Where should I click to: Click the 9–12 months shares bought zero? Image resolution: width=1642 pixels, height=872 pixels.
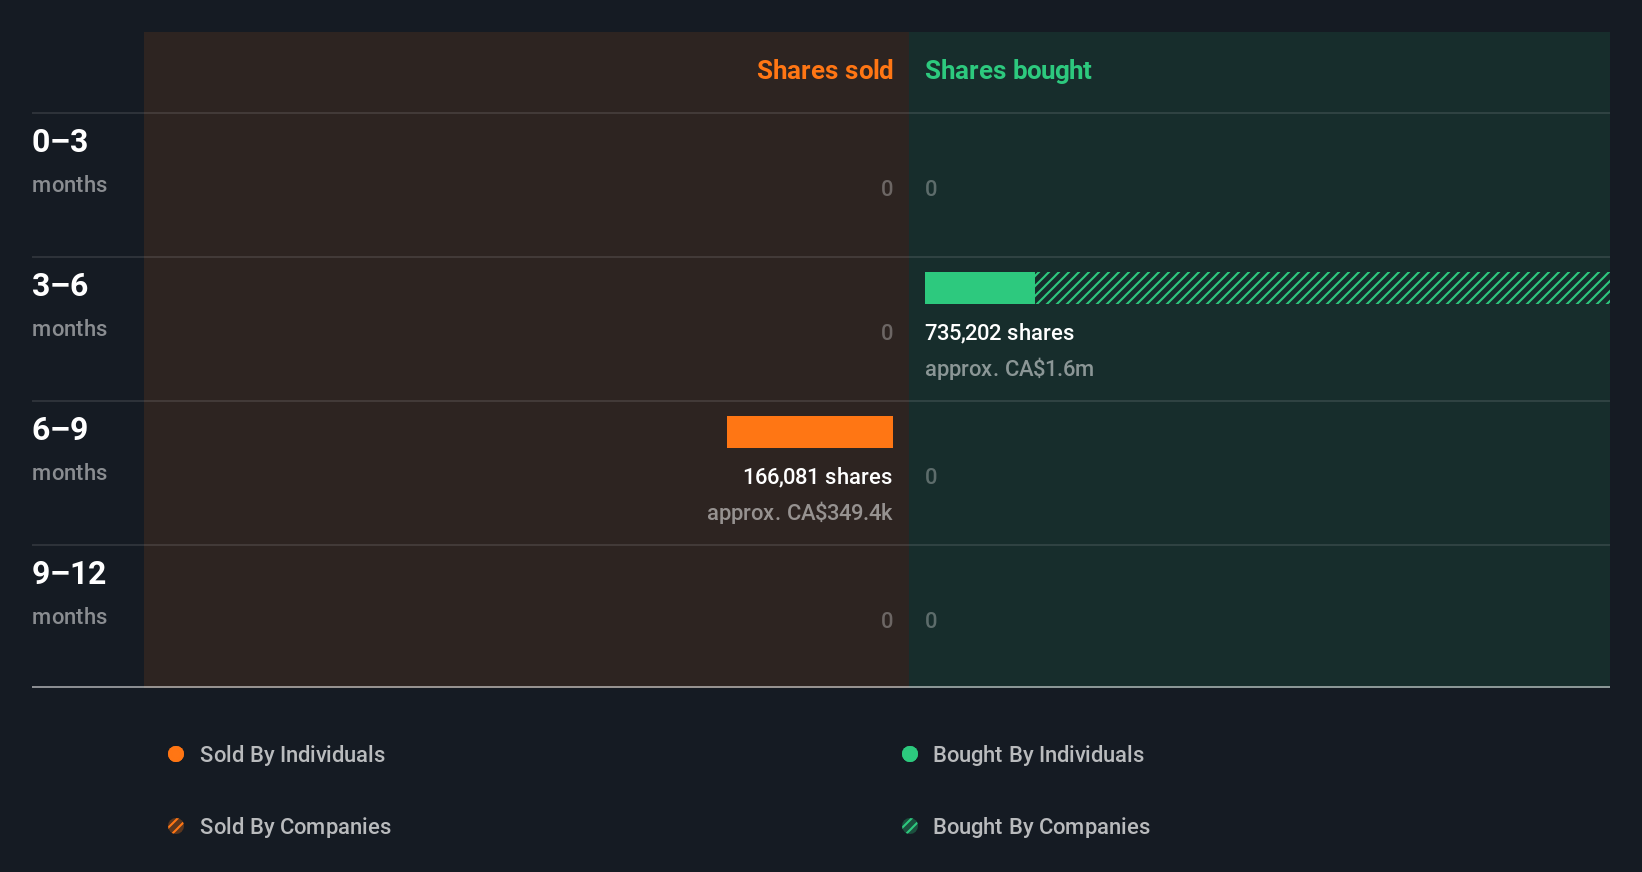coord(931,620)
